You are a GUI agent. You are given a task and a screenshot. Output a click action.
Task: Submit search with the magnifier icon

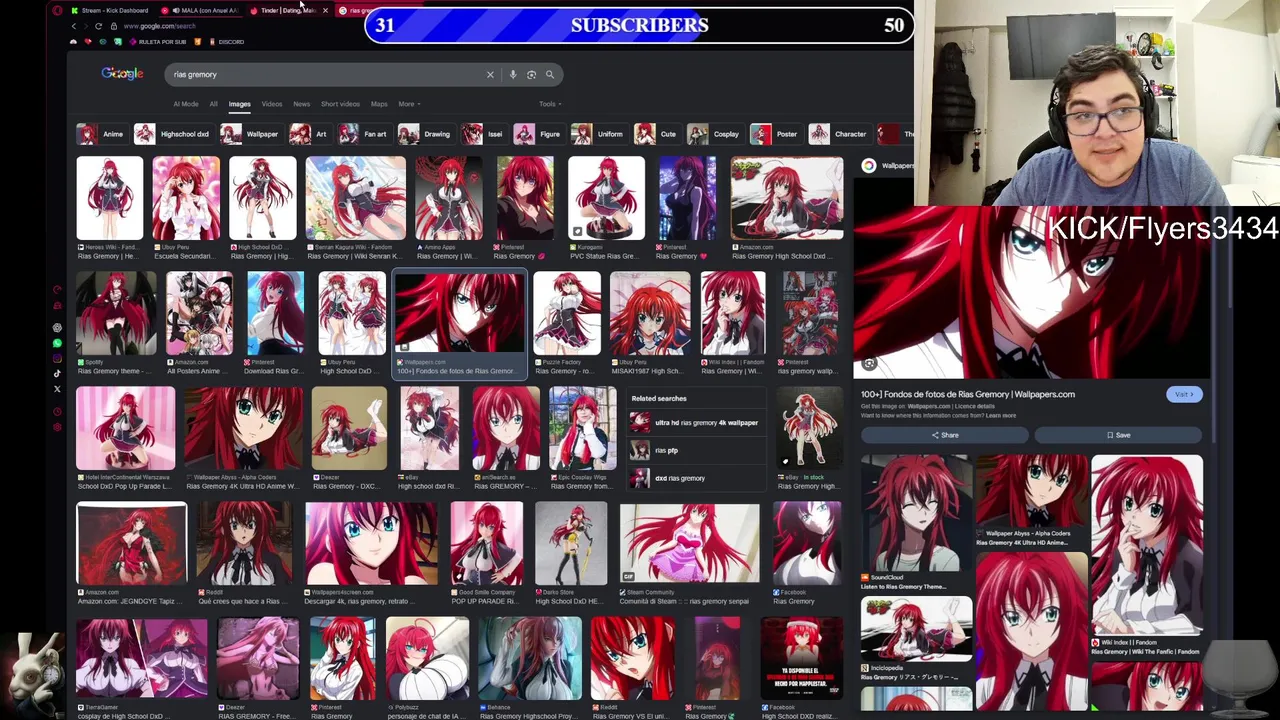pyautogui.click(x=549, y=74)
